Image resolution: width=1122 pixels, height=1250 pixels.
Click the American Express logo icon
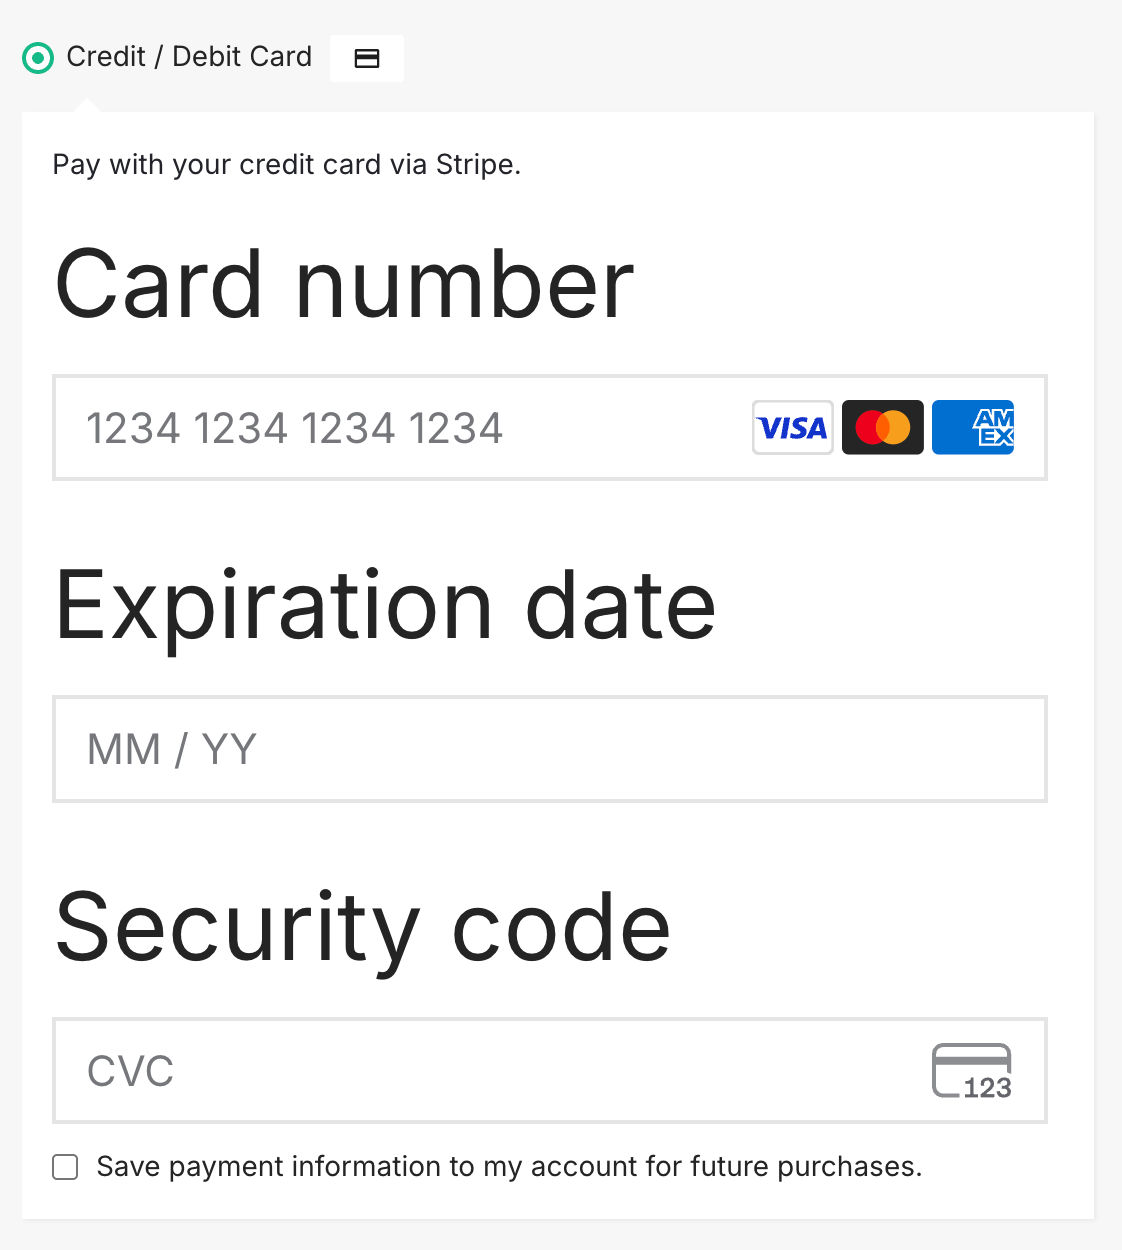[x=973, y=428]
